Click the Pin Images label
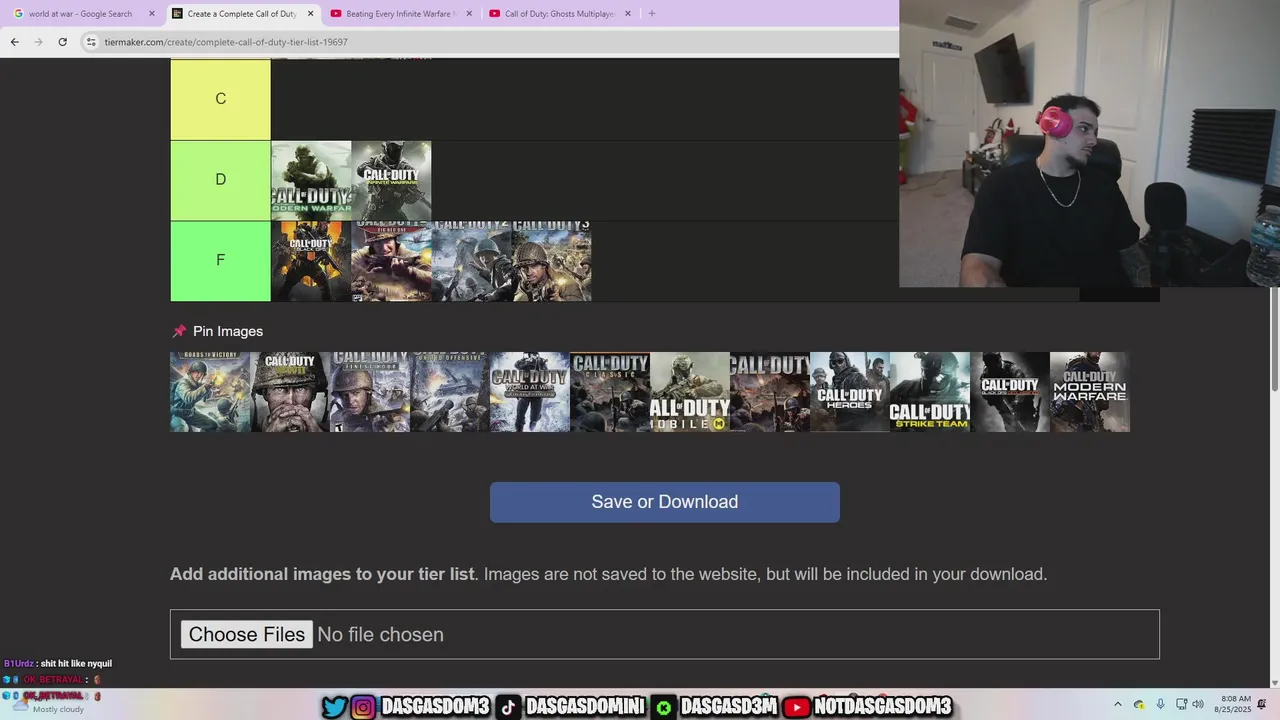The width and height of the screenshot is (1280, 720). [x=228, y=331]
